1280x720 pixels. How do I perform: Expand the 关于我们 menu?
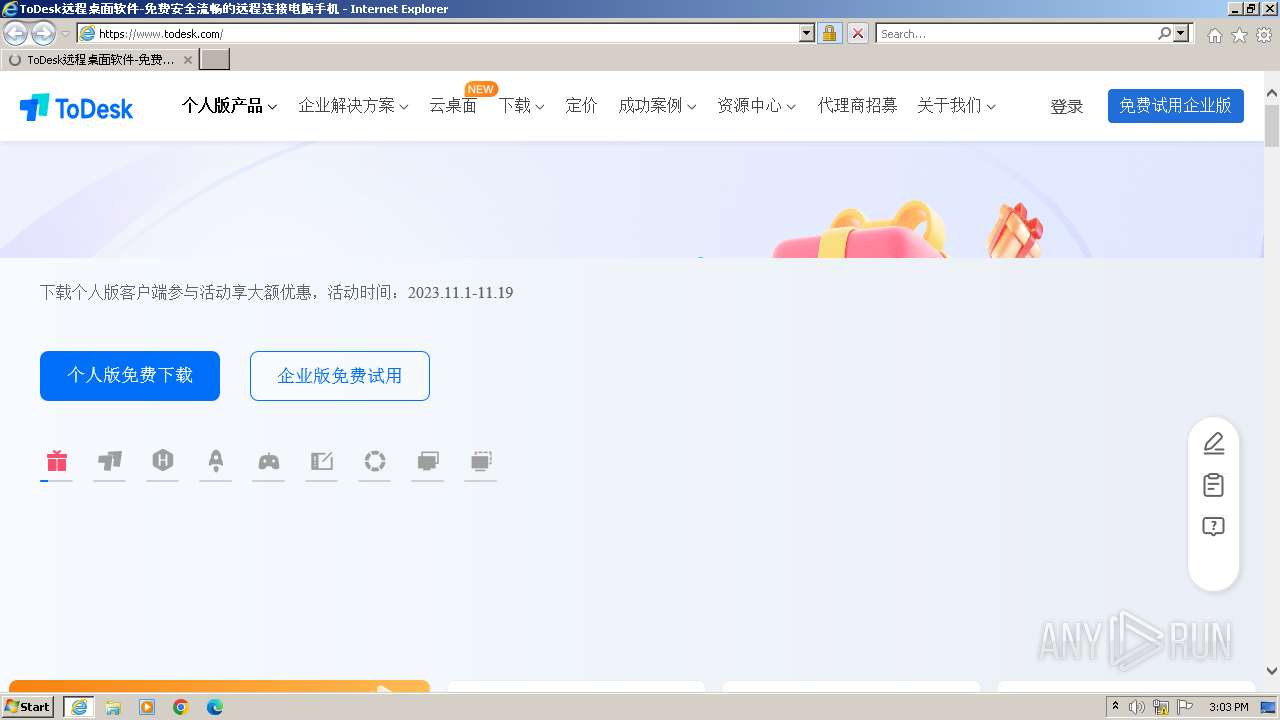[956, 105]
